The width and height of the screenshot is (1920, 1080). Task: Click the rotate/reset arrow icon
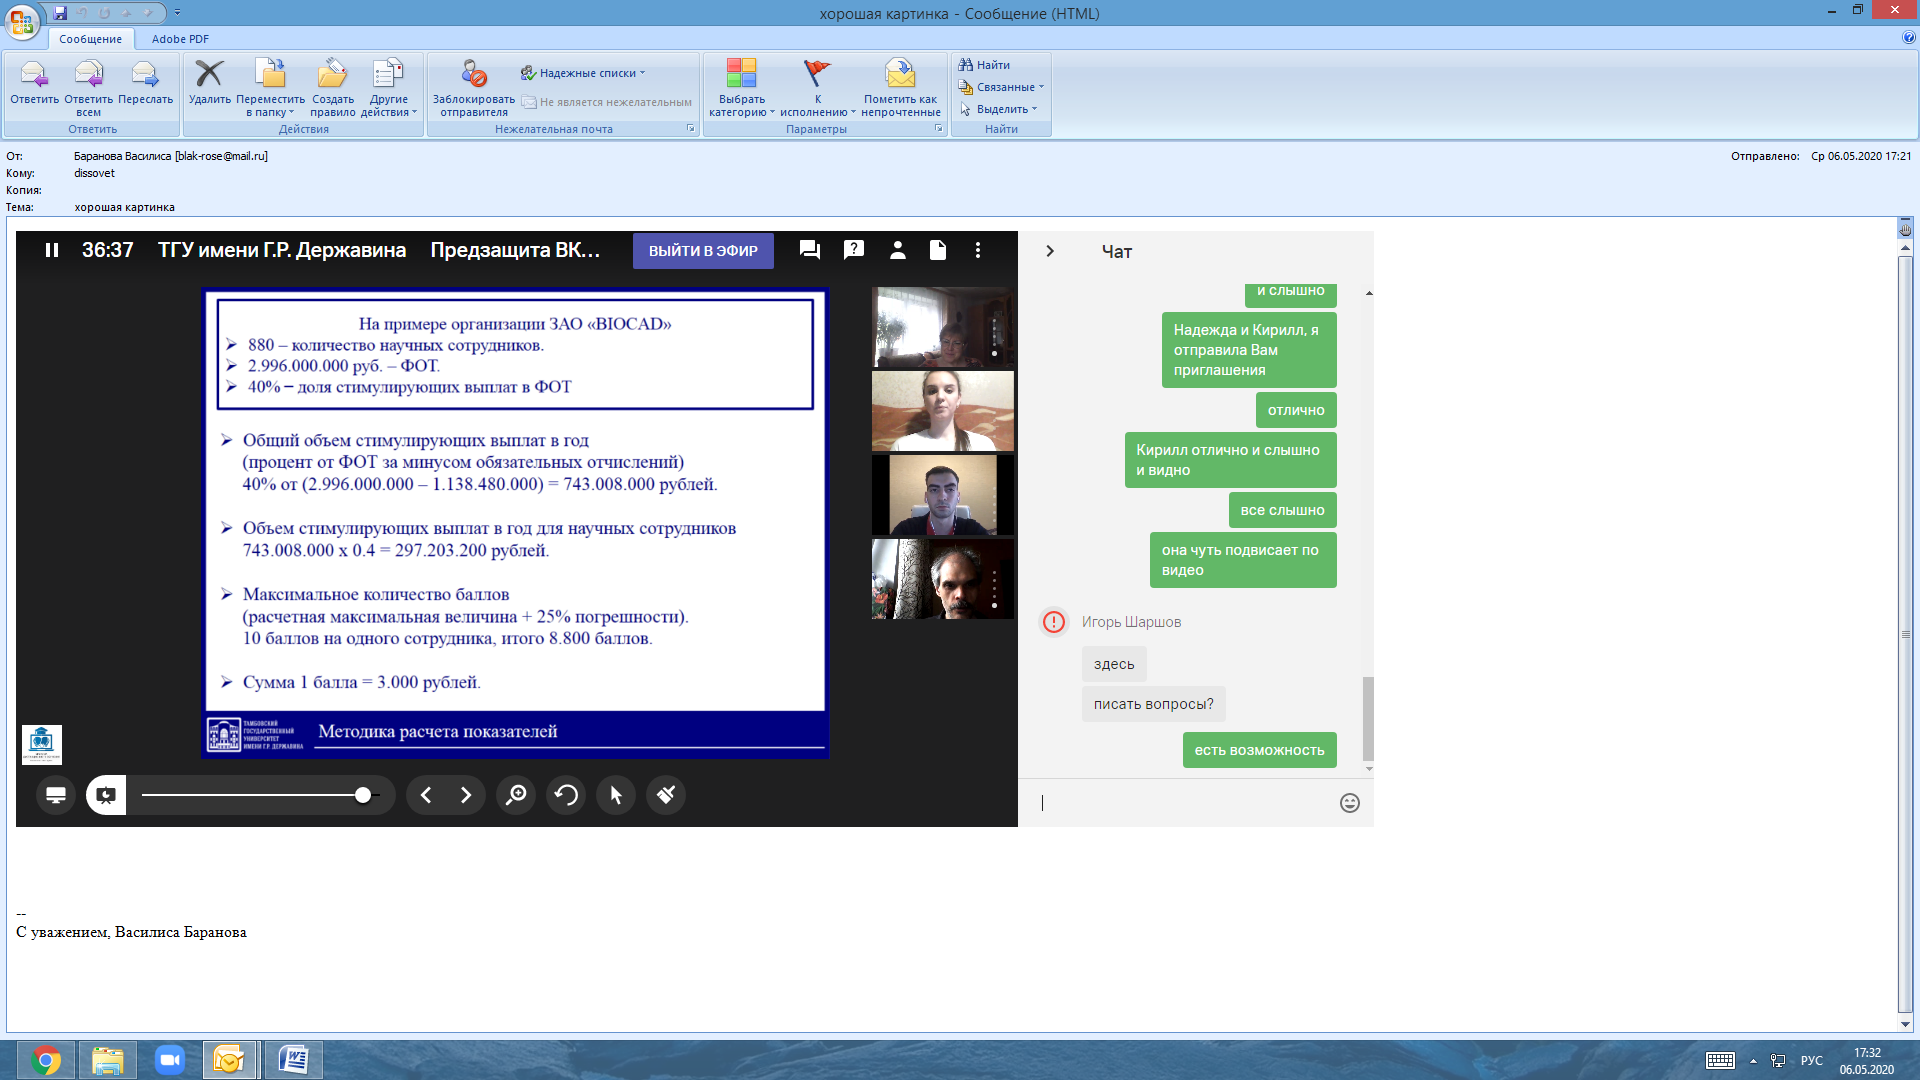(566, 795)
